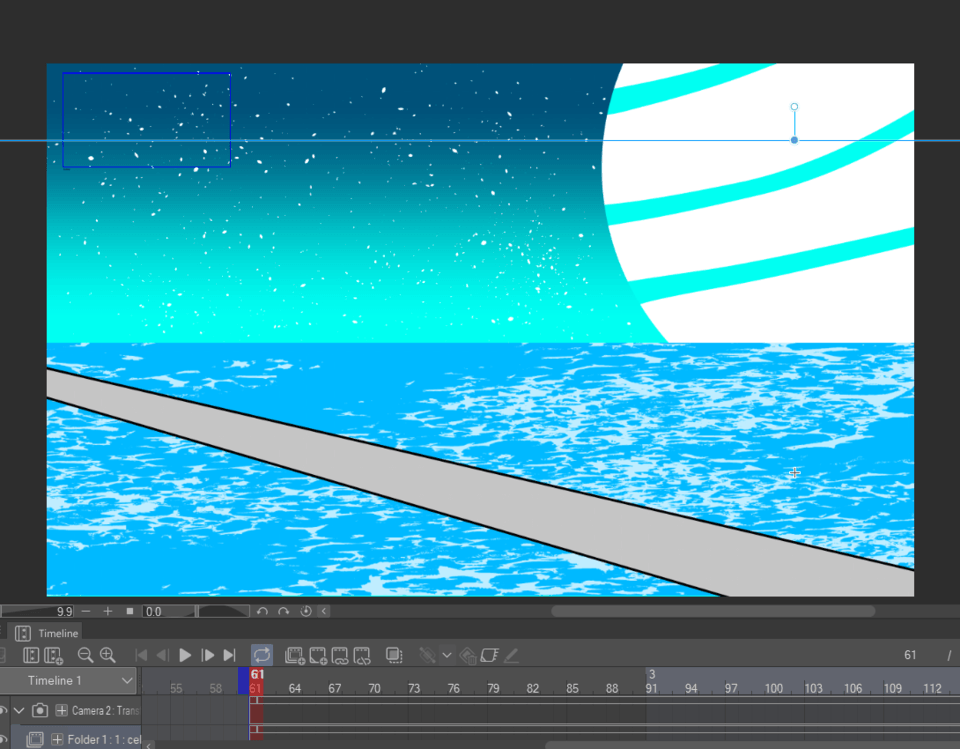Image resolution: width=960 pixels, height=749 pixels.
Task: Zoom in the timeline view
Action: 108,655
